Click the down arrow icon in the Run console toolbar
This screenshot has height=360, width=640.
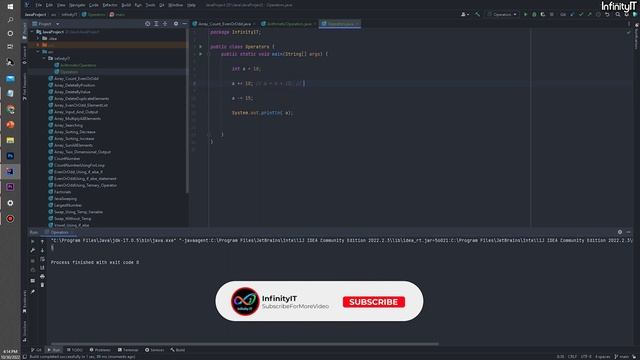(x=42, y=250)
